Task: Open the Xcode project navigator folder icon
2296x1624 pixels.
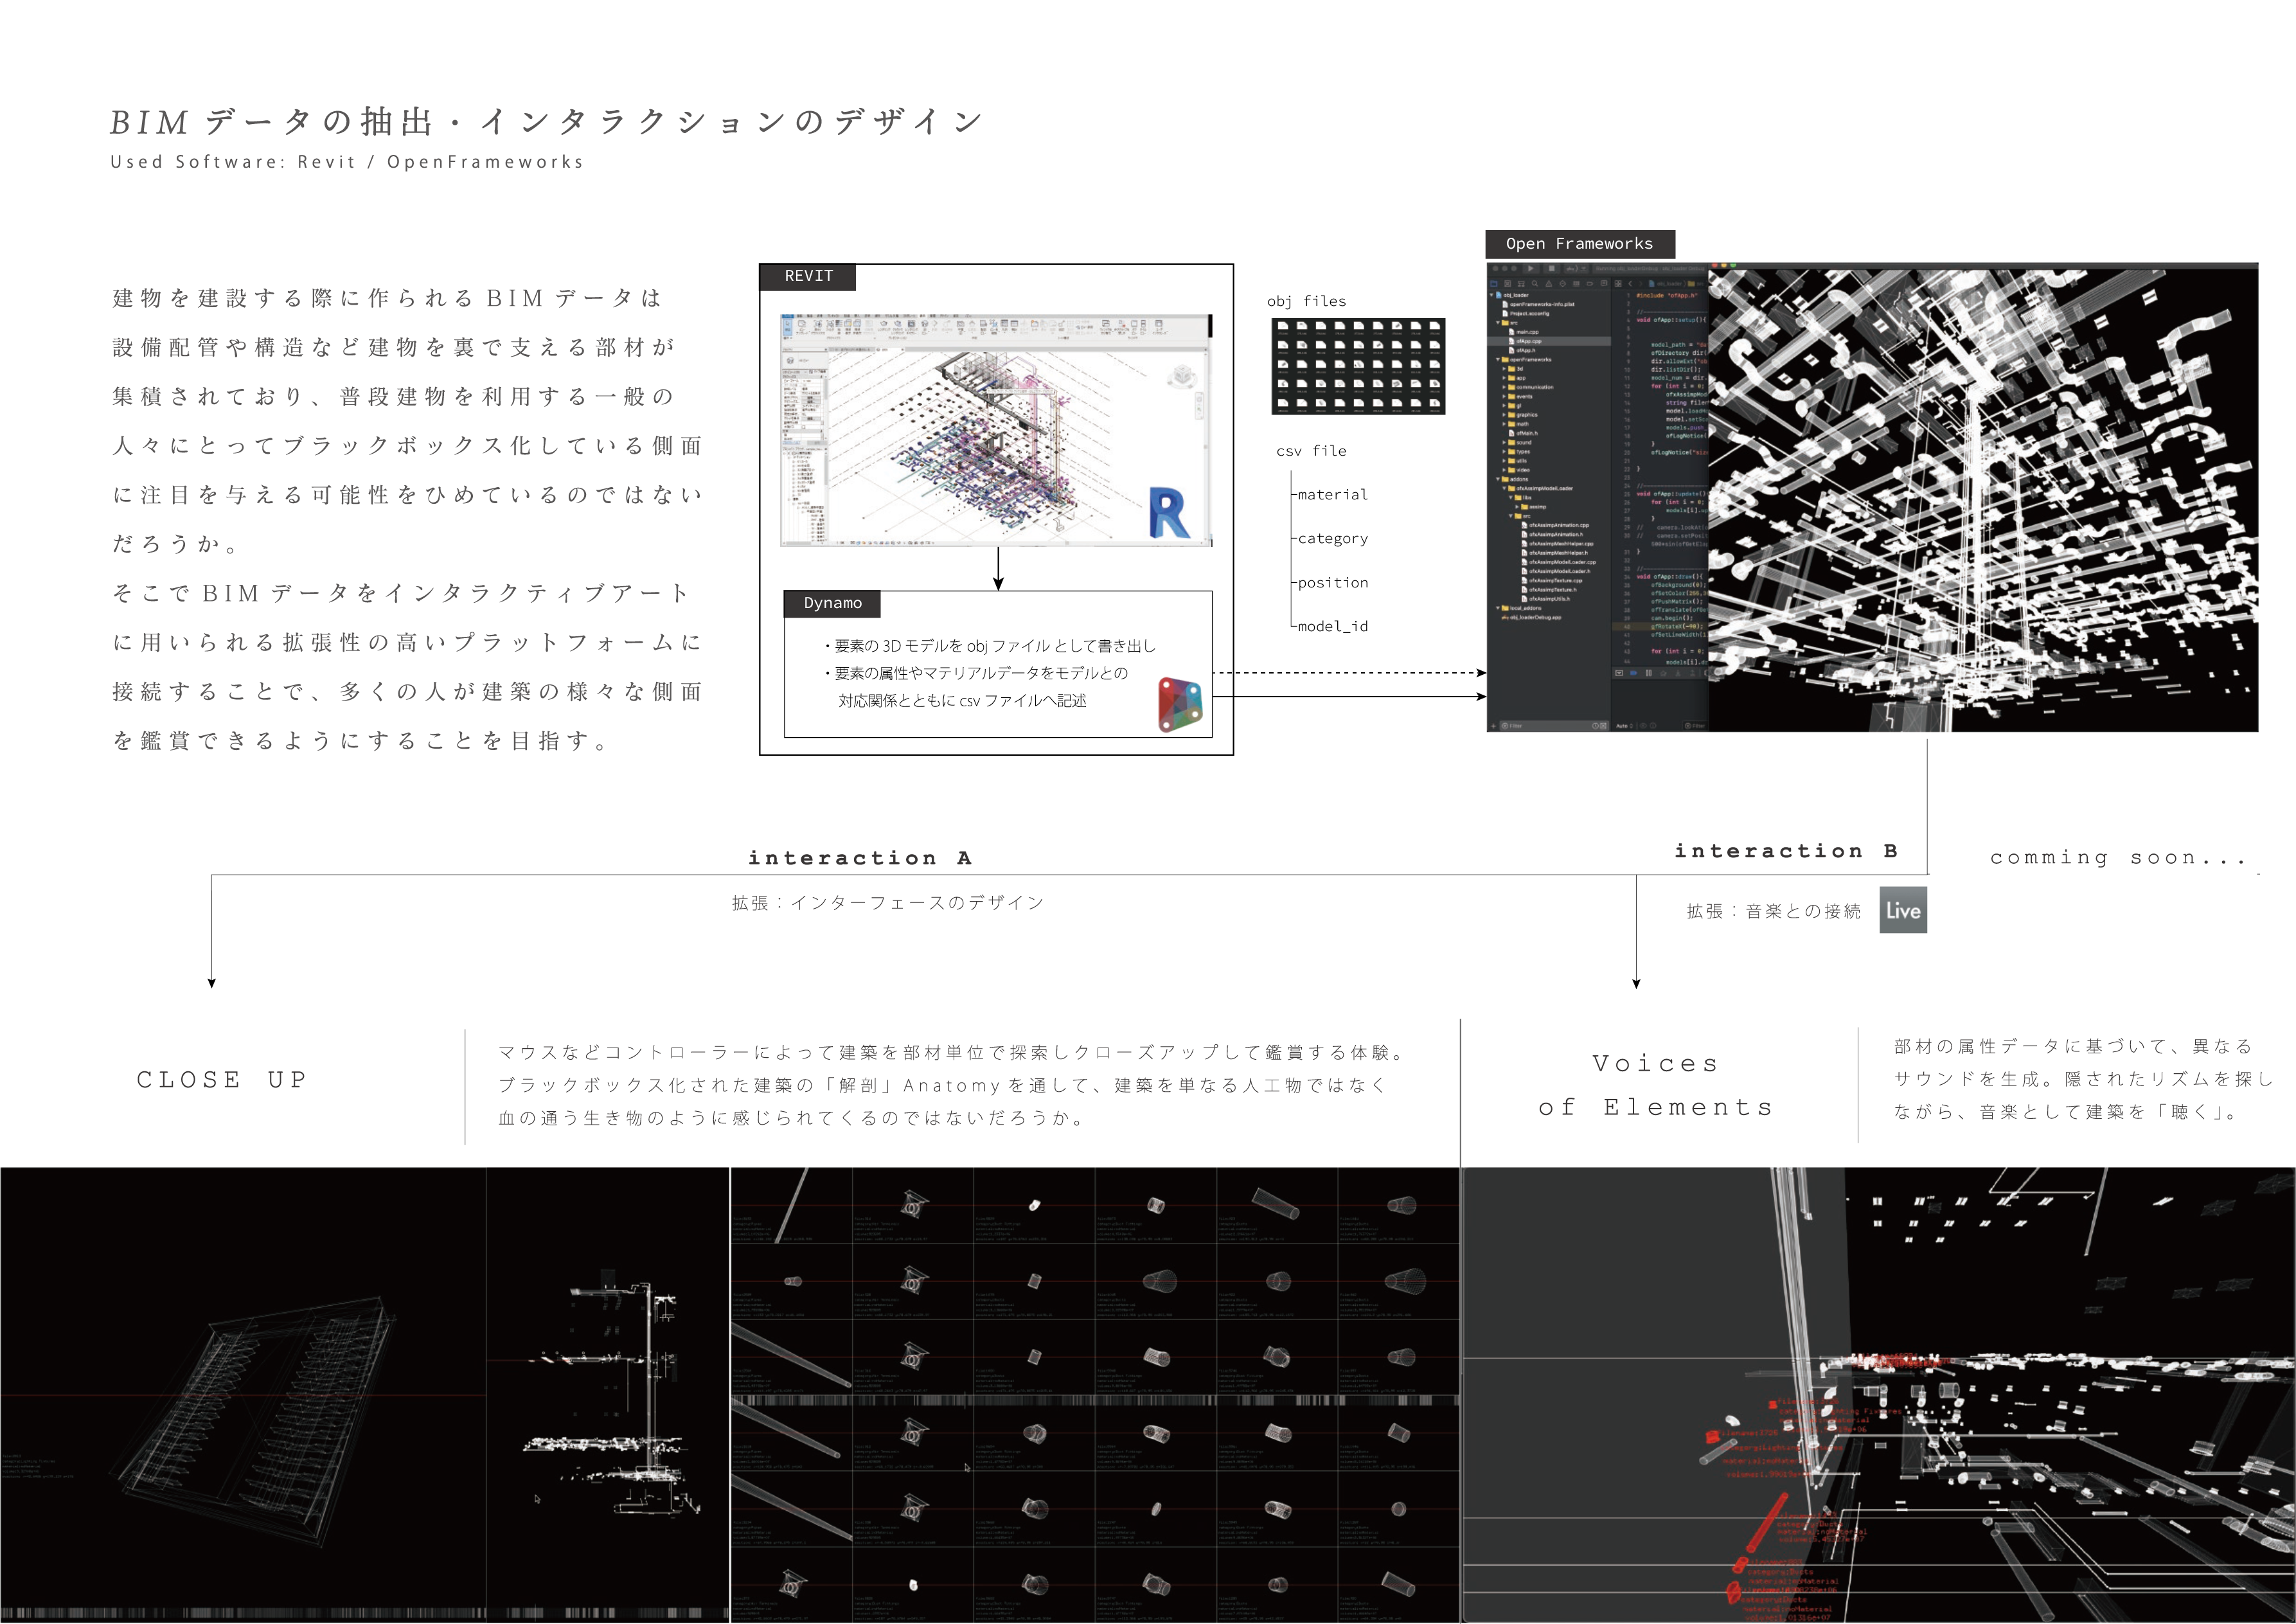Action: click(1494, 284)
